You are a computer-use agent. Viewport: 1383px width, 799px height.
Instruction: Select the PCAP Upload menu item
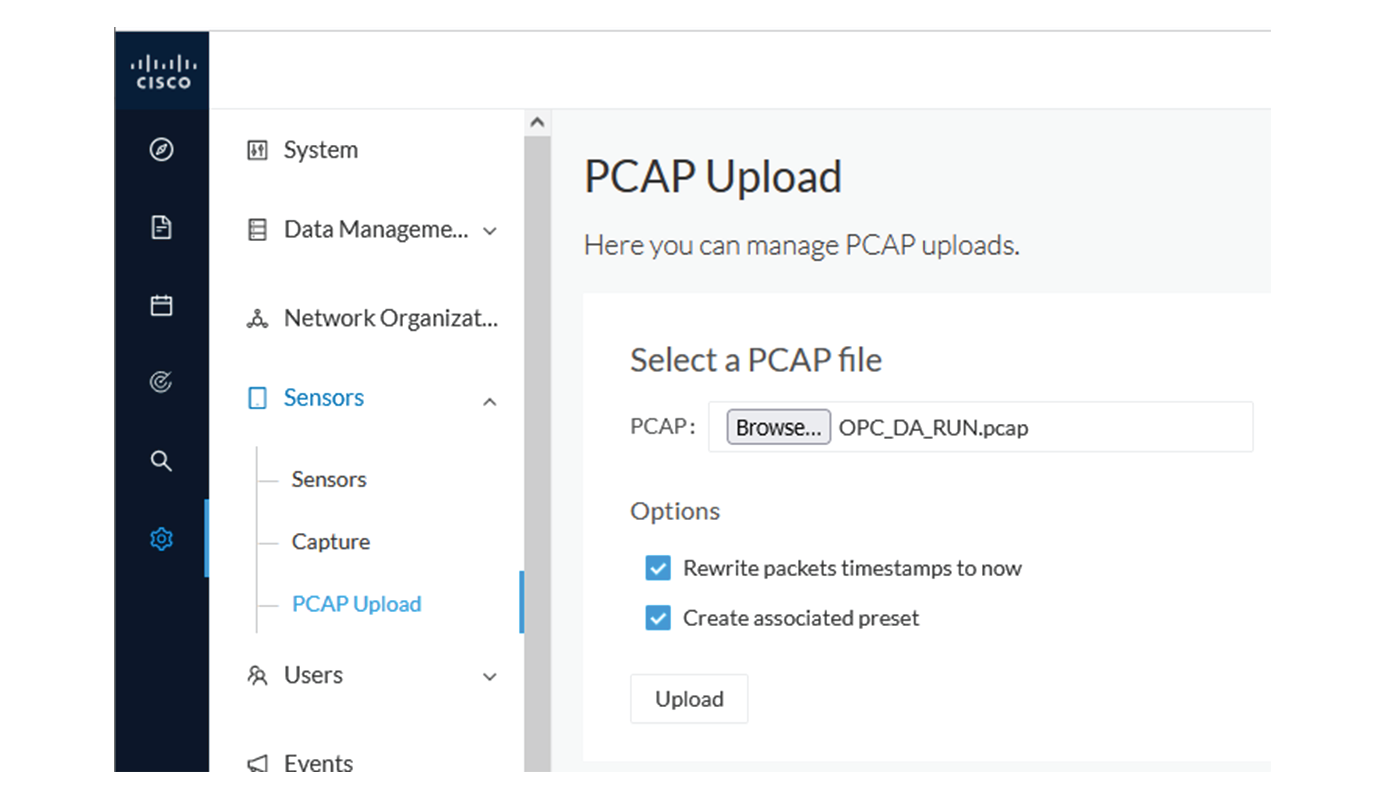click(x=357, y=604)
